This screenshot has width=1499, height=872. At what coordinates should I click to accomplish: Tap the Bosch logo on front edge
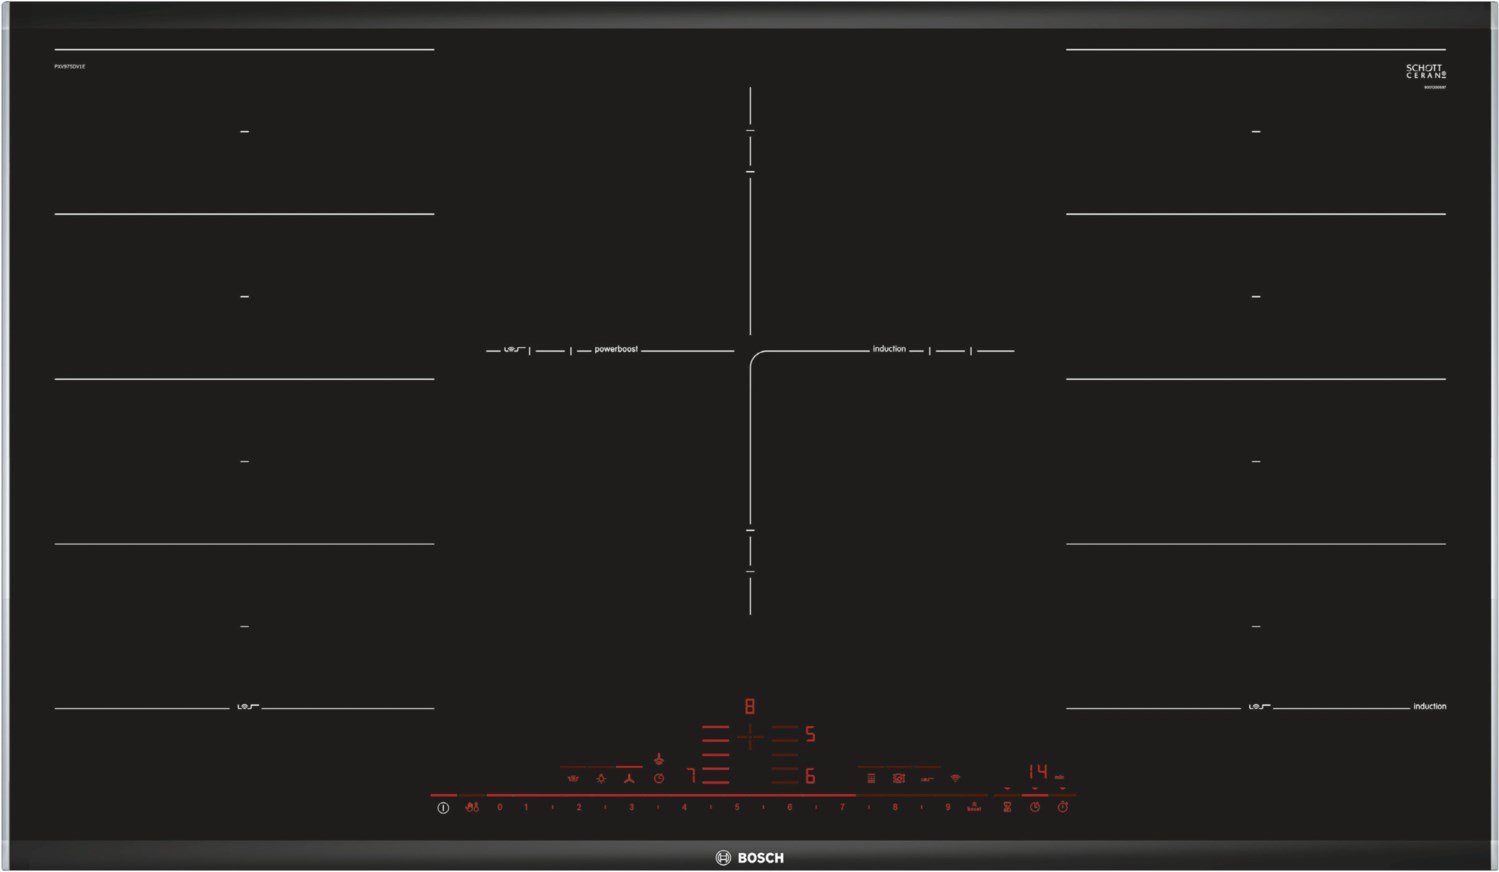coord(750,858)
